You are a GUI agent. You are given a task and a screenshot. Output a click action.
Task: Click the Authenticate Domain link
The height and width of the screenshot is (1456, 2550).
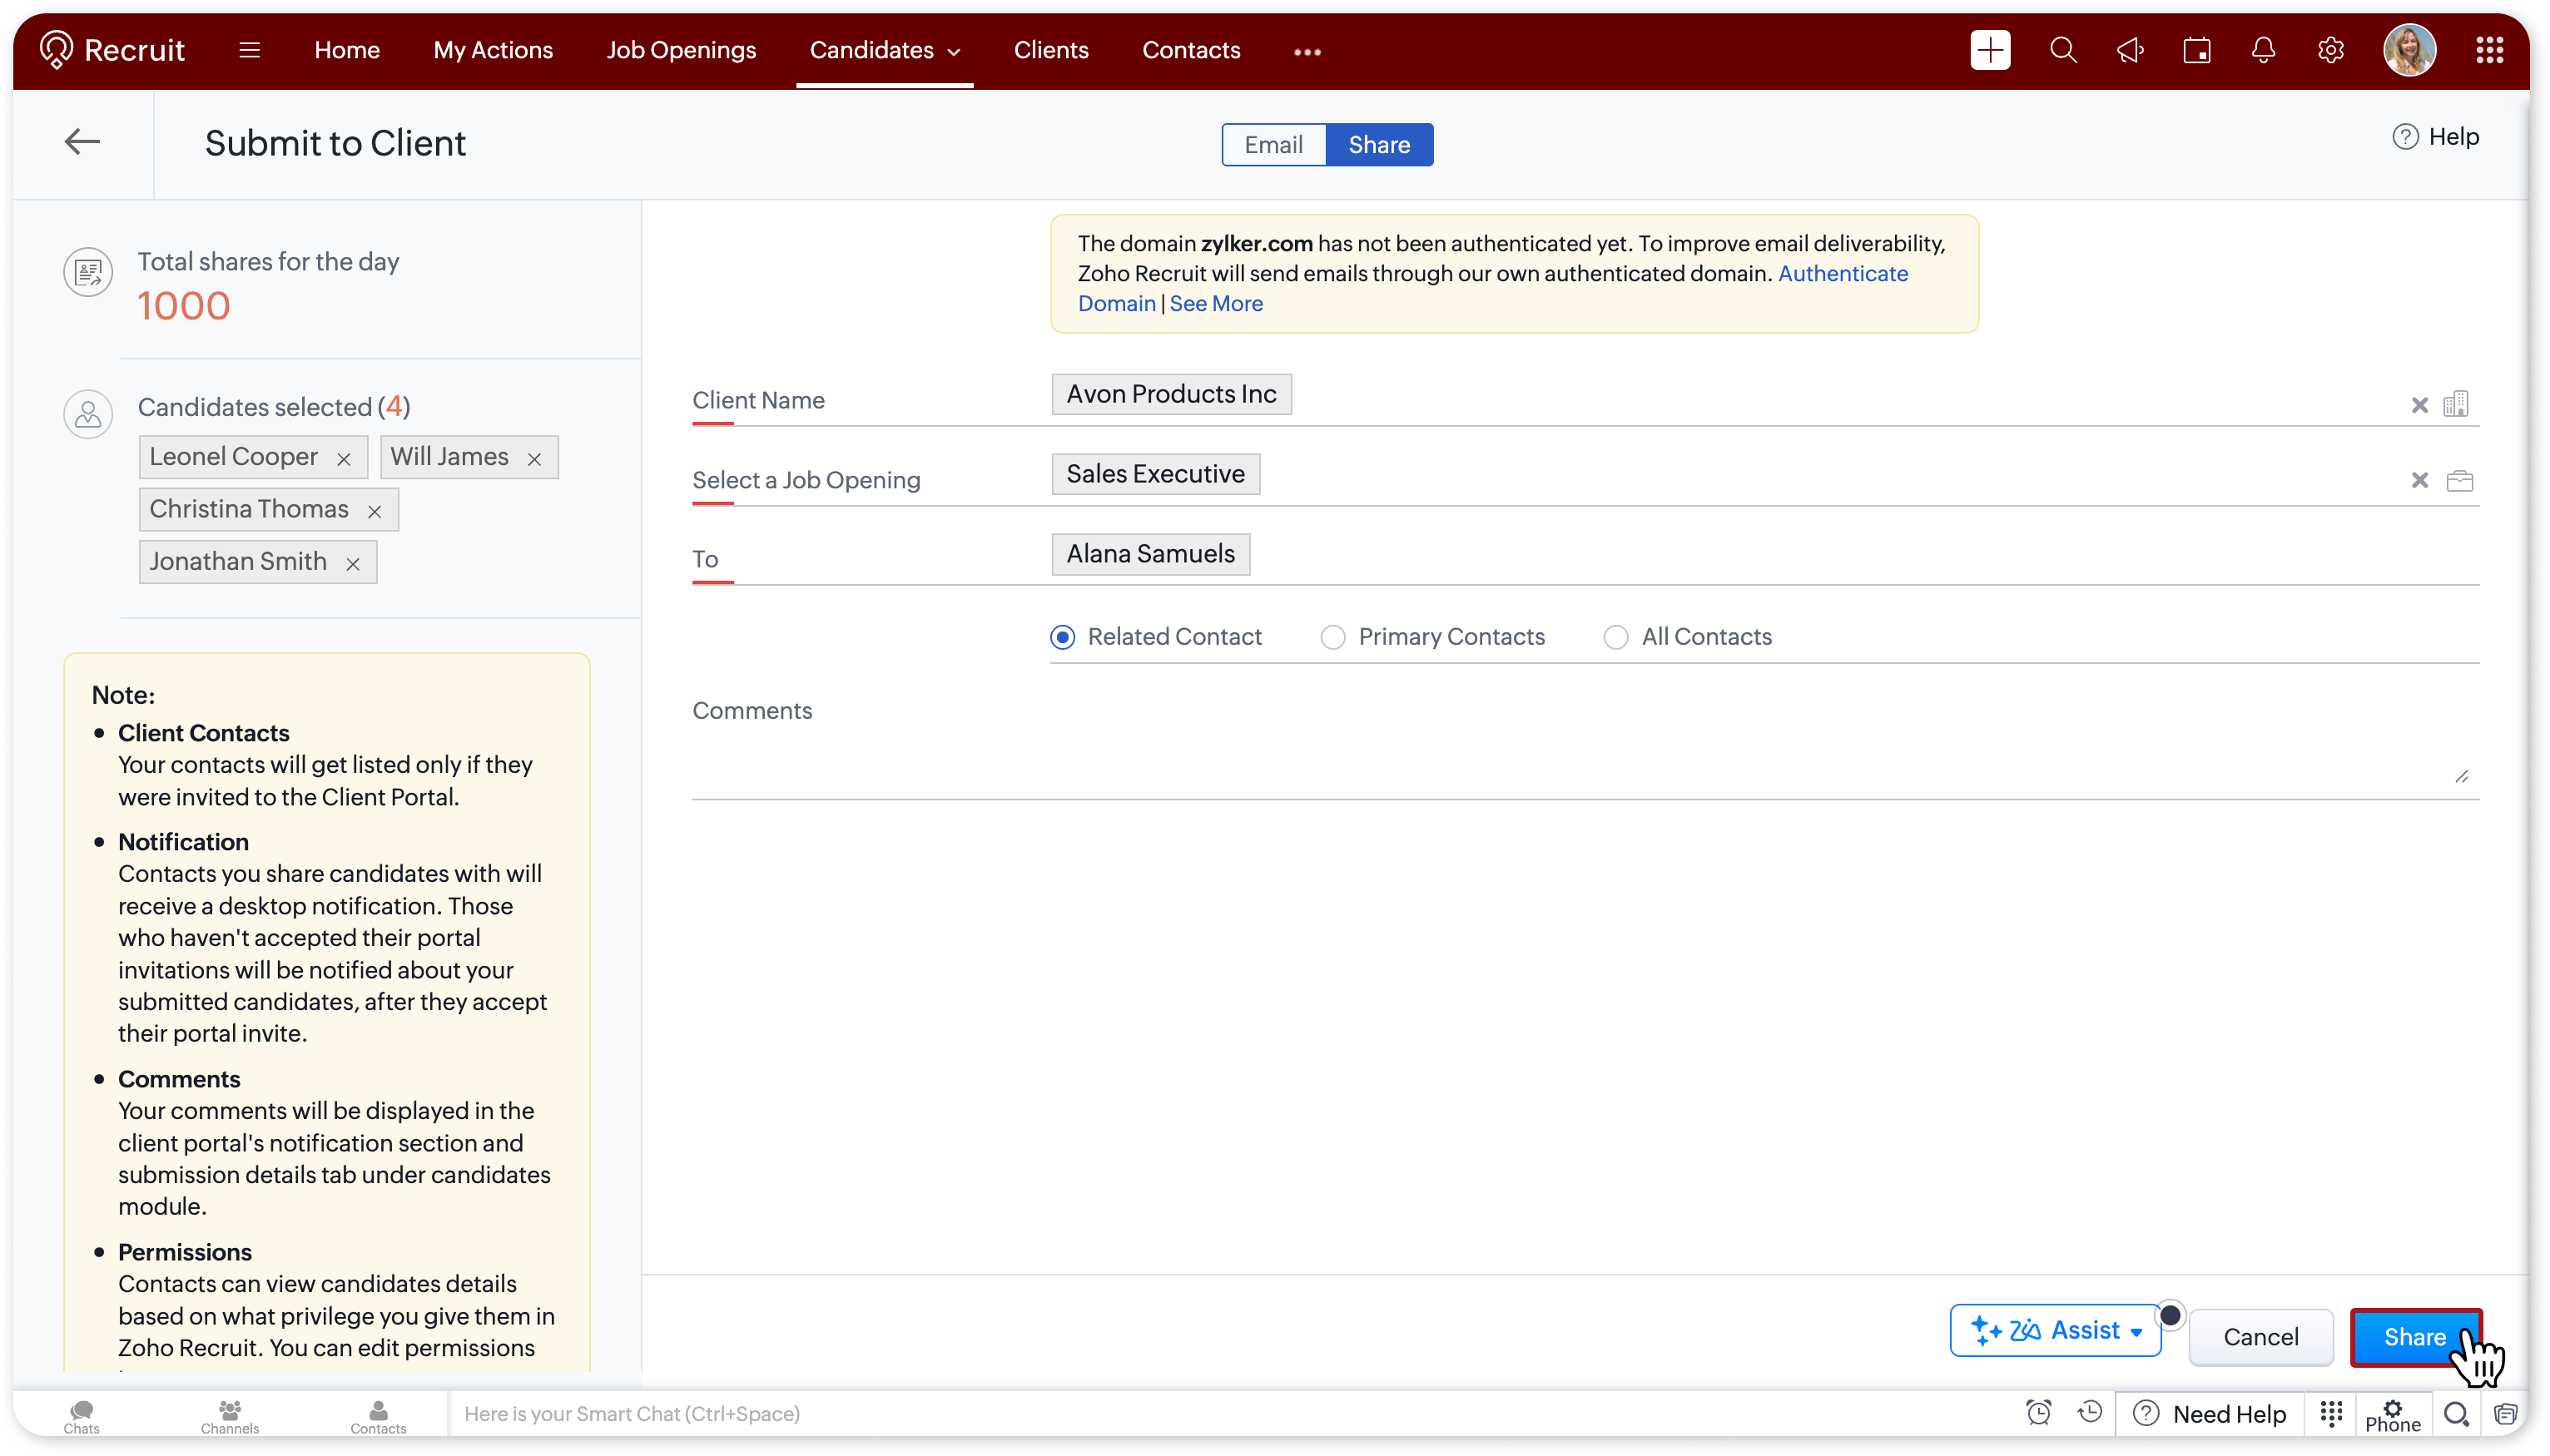pos(1842,274)
